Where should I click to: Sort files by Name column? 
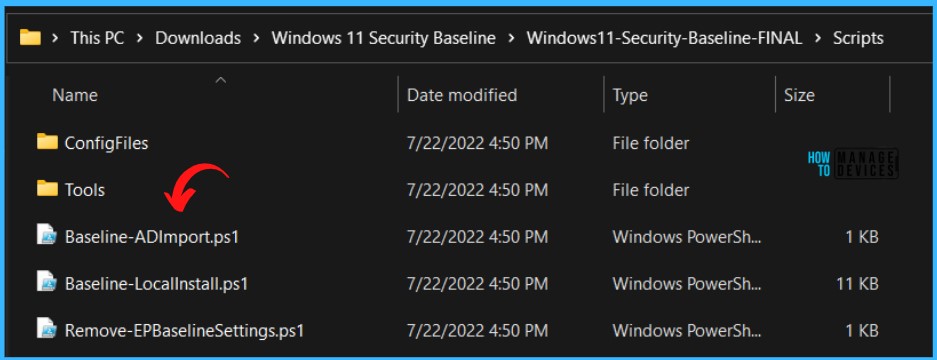pos(75,95)
